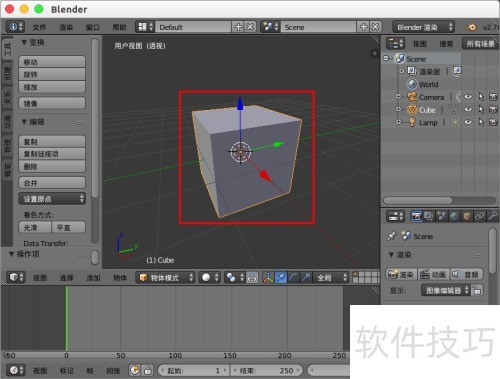Image resolution: width=500 pixels, height=379 pixels.
Task: Select the scale manipulator icon
Action: point(306,277)
